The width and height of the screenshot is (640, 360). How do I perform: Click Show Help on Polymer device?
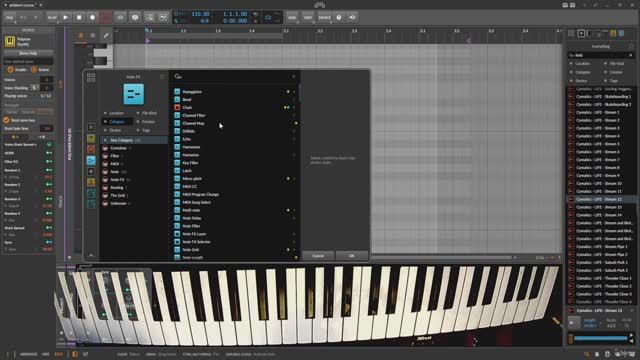click(28, 53)
